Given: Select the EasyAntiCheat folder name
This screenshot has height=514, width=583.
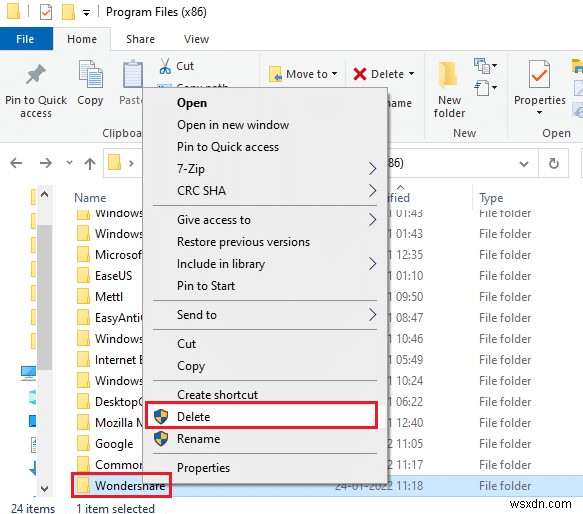Looking at the screenshot, I should tap(119, 318).
